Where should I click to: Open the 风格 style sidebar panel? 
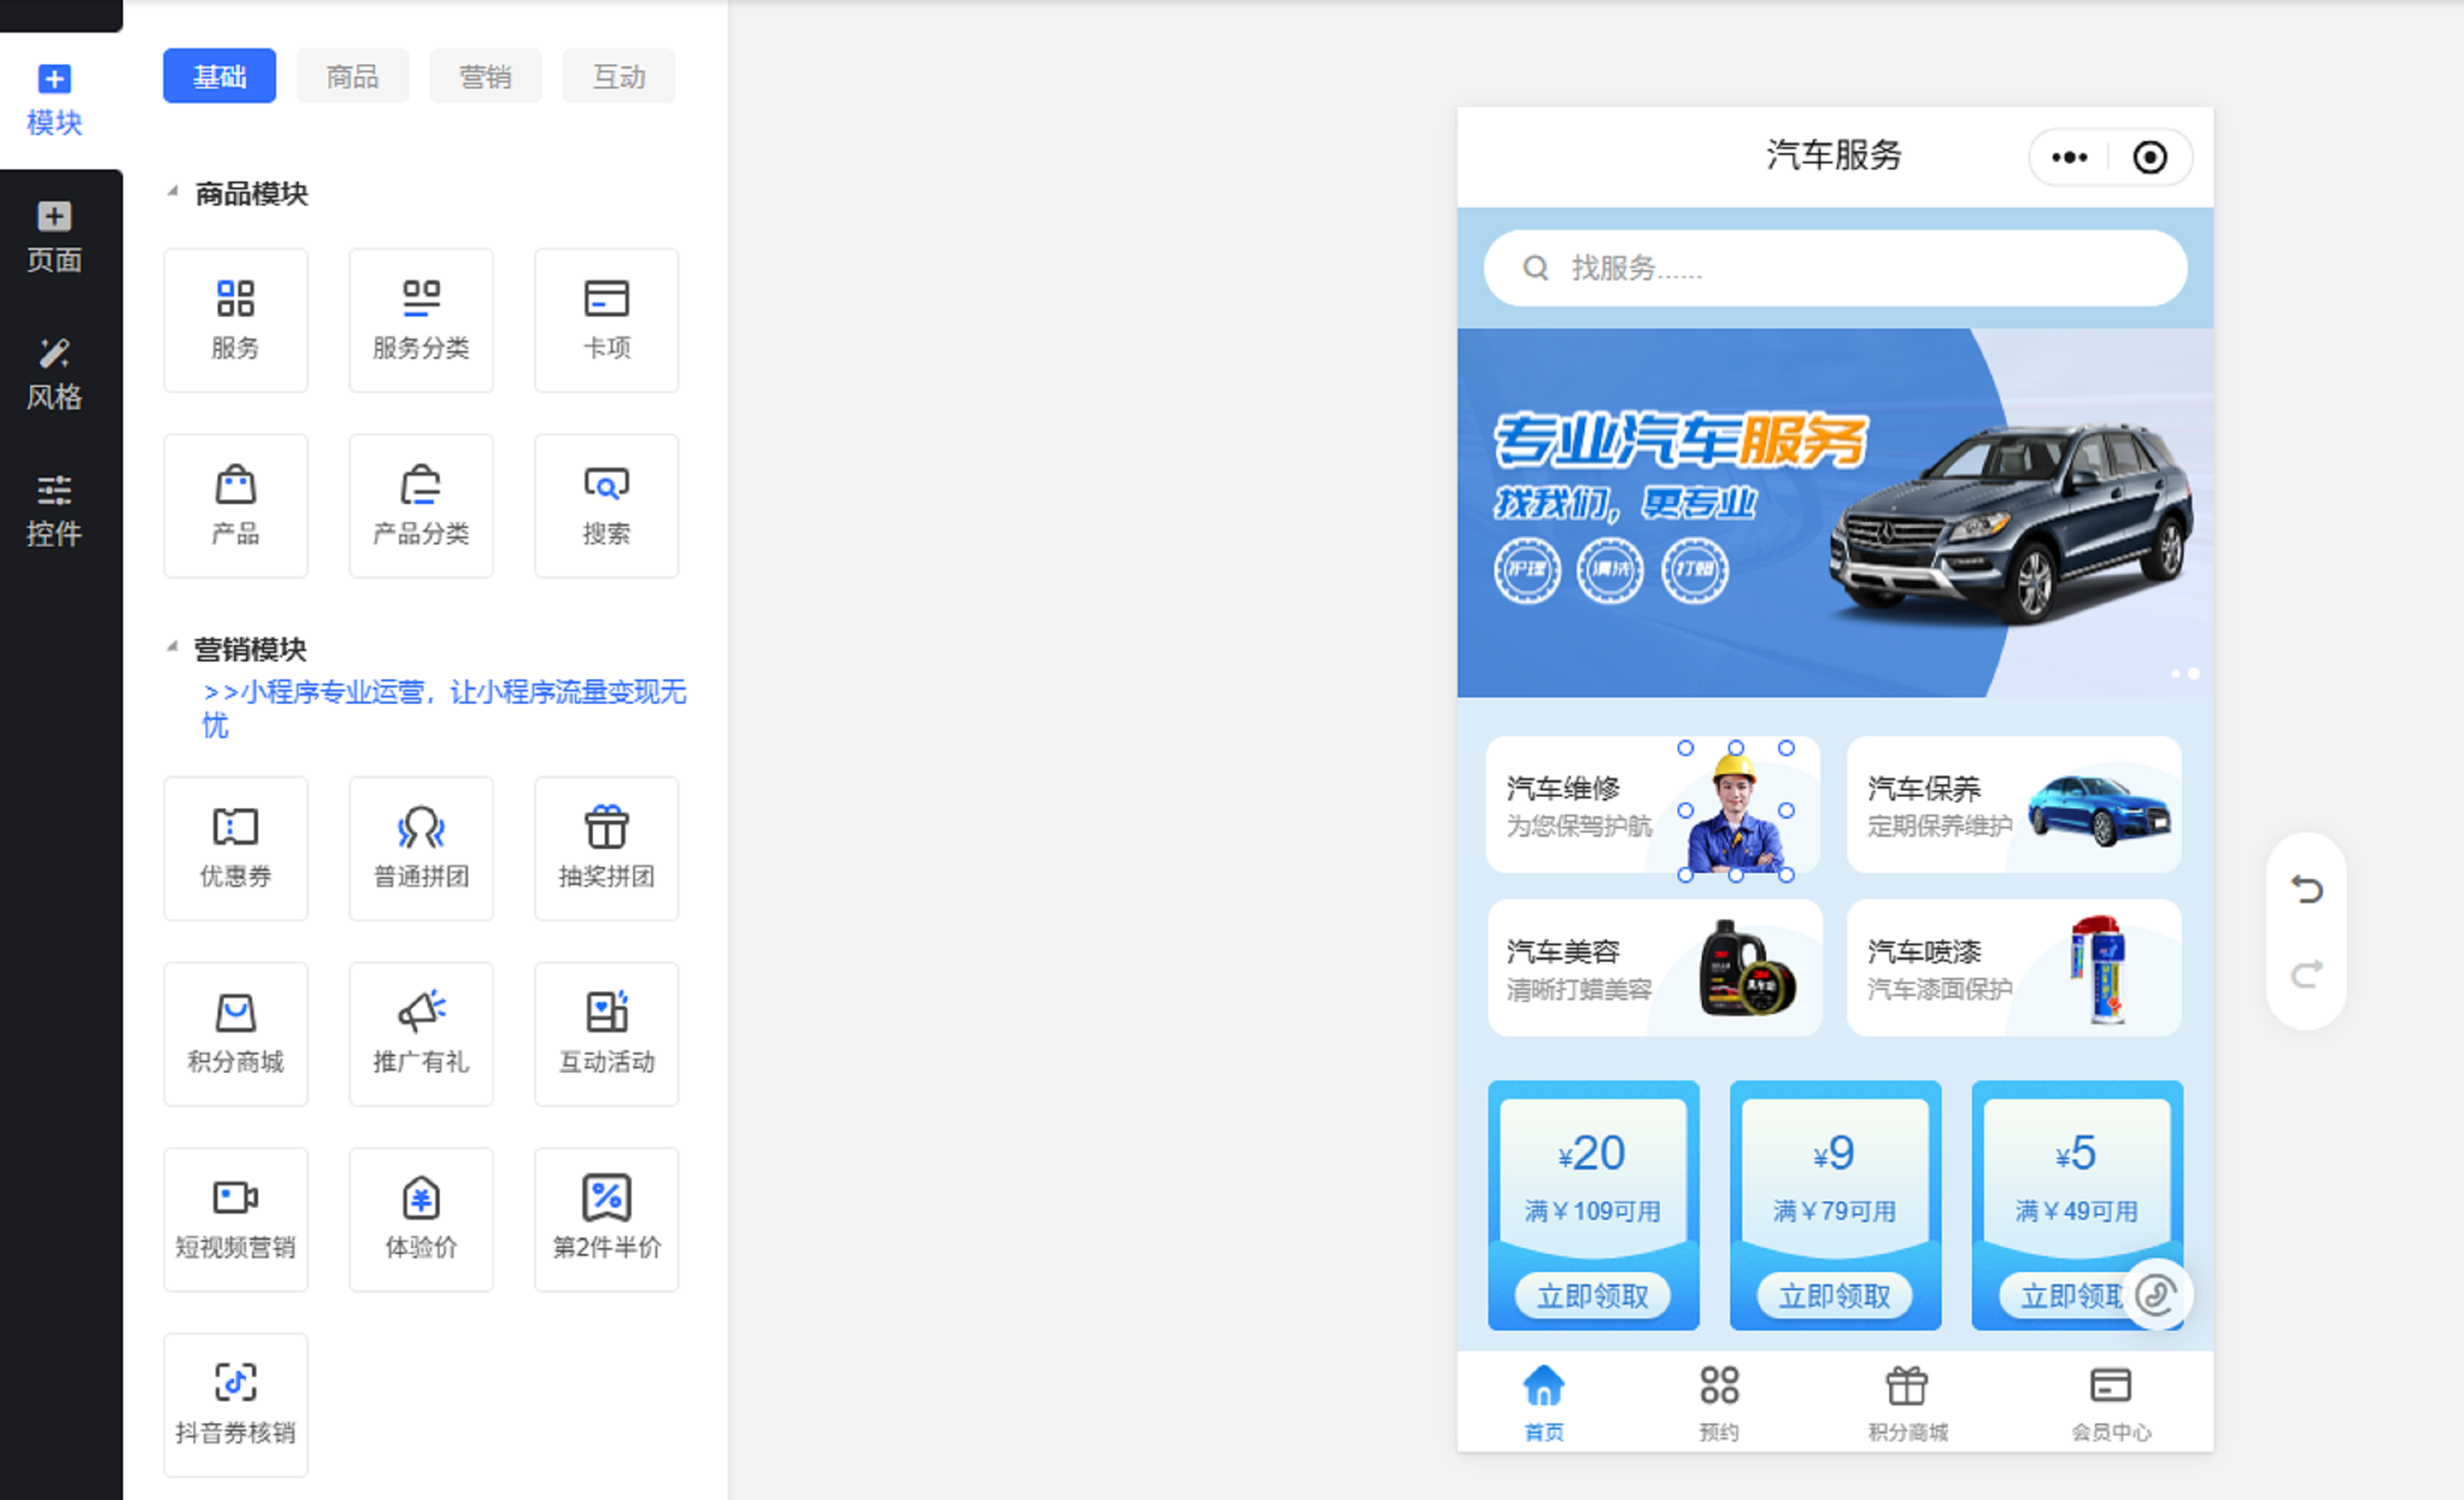[x=54, y=374]
